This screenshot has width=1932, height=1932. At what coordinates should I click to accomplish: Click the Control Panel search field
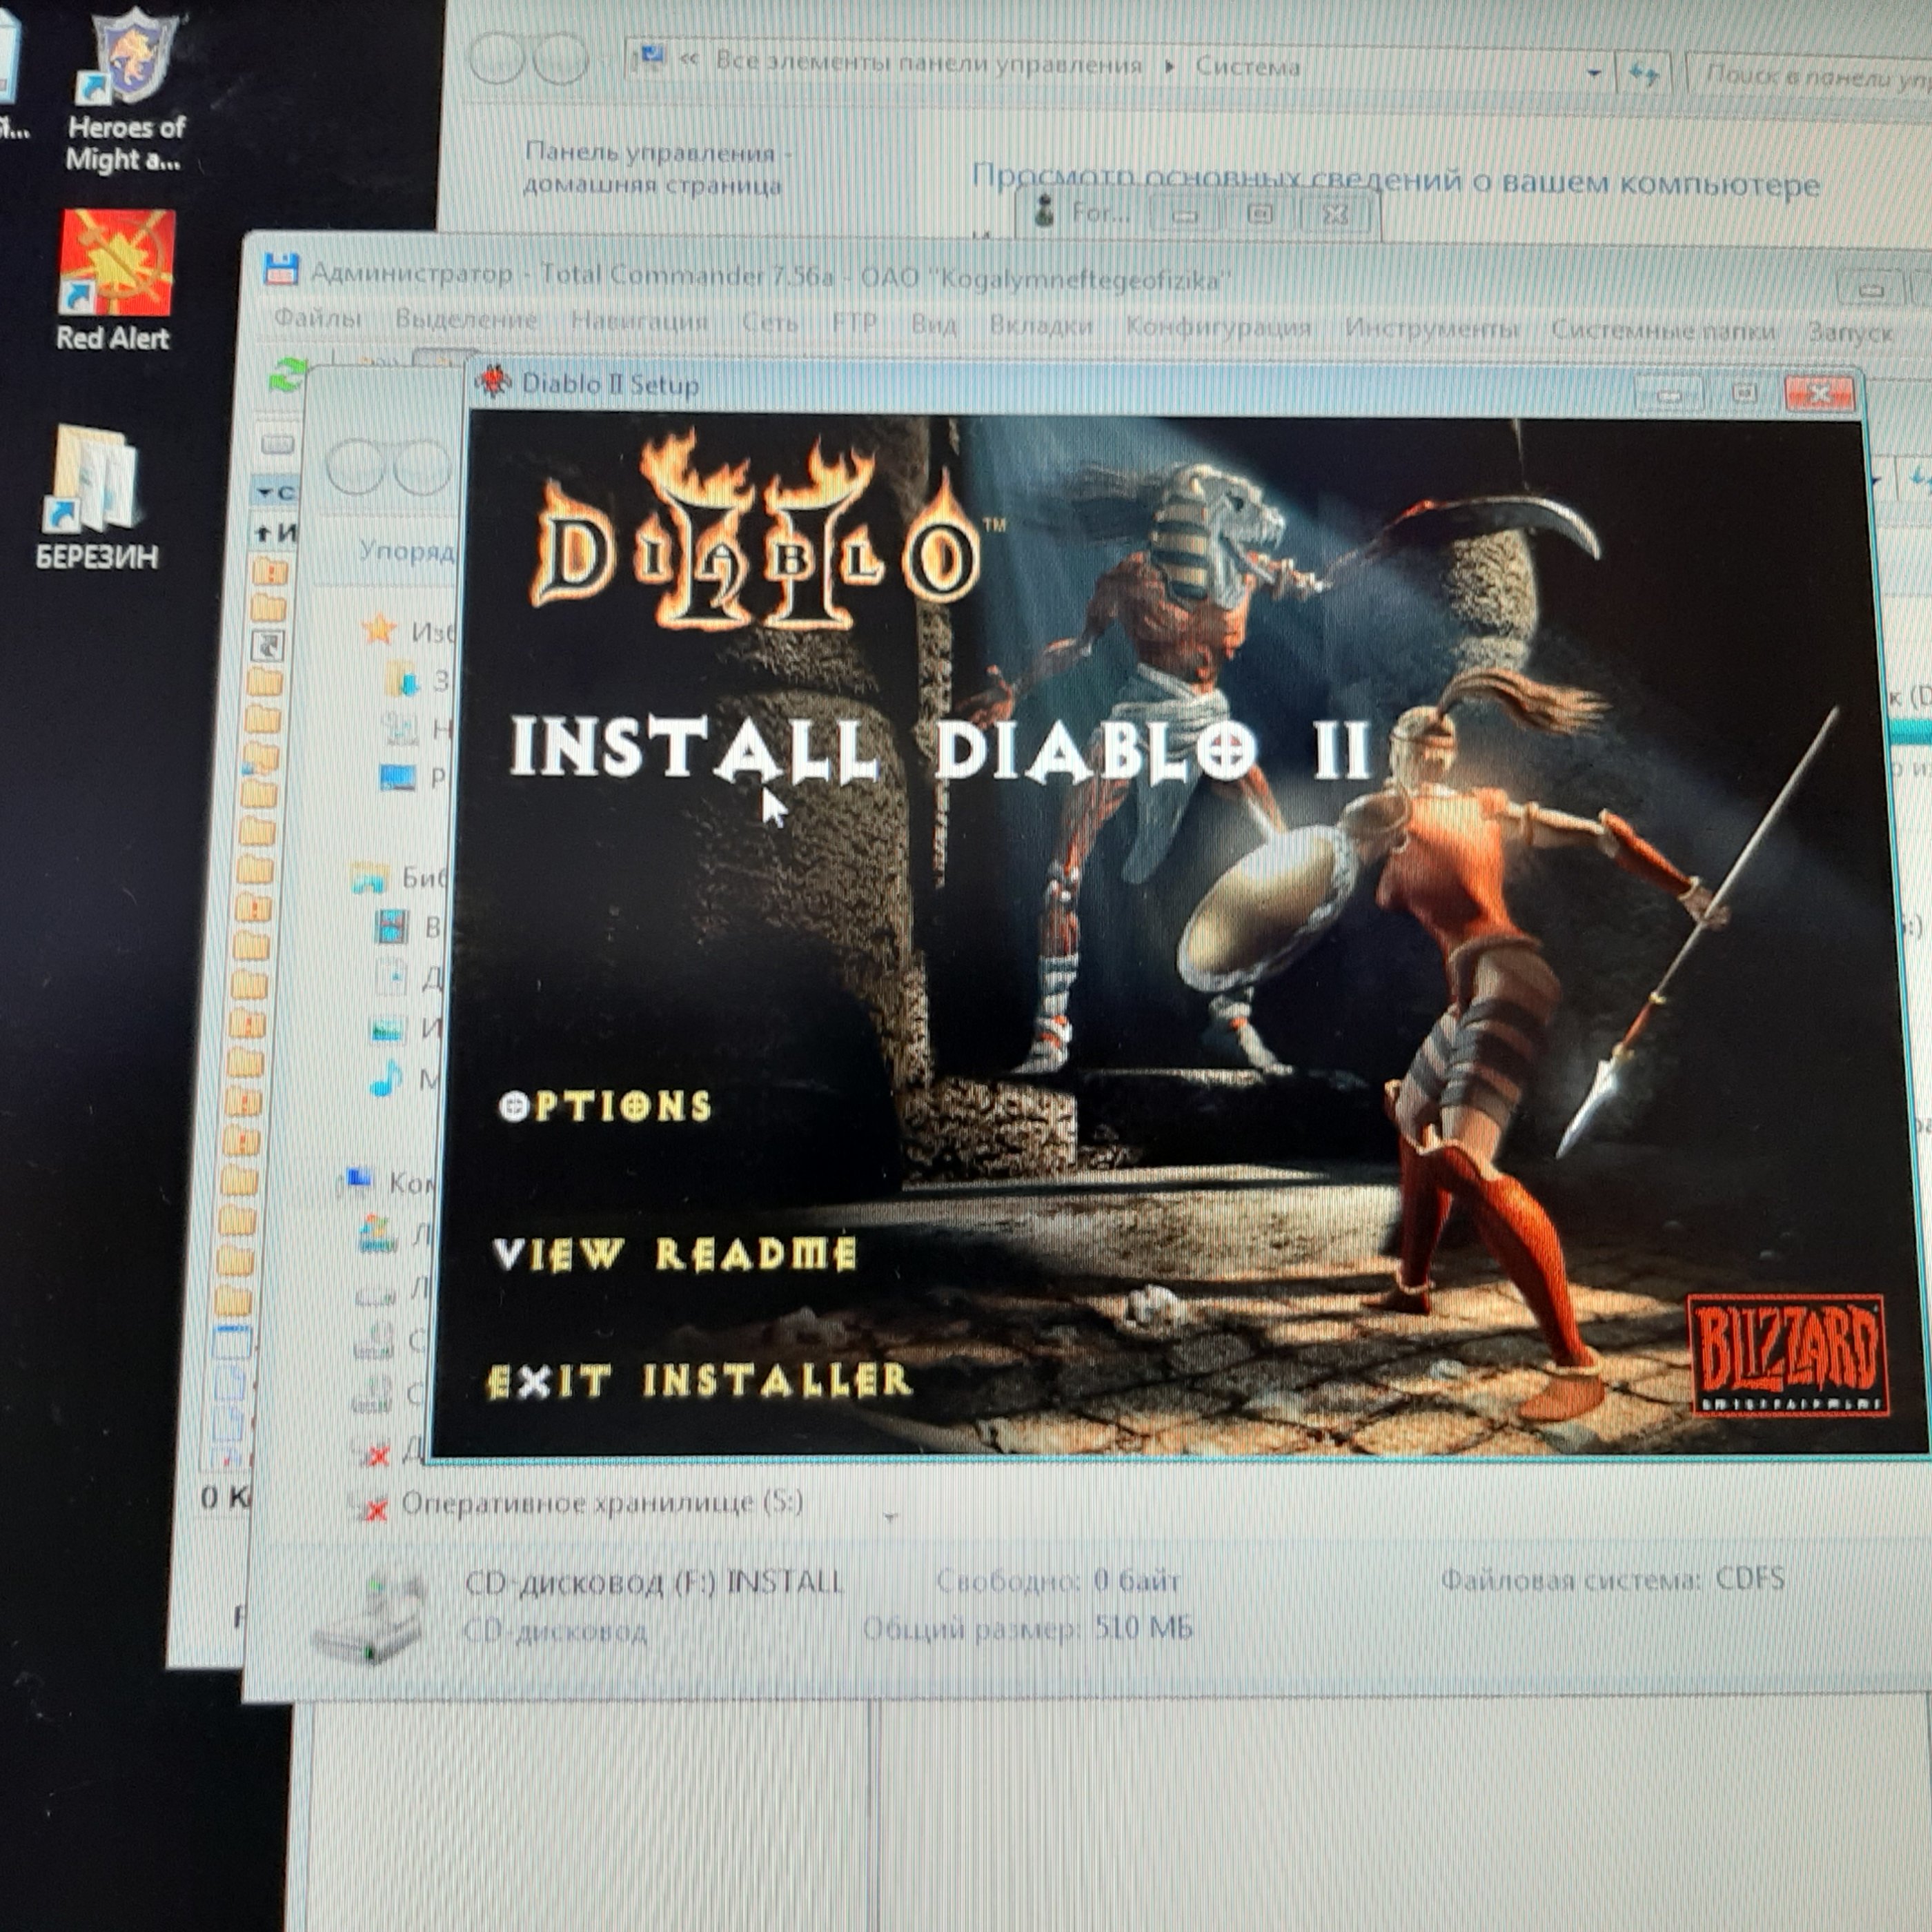point(1810,75)
